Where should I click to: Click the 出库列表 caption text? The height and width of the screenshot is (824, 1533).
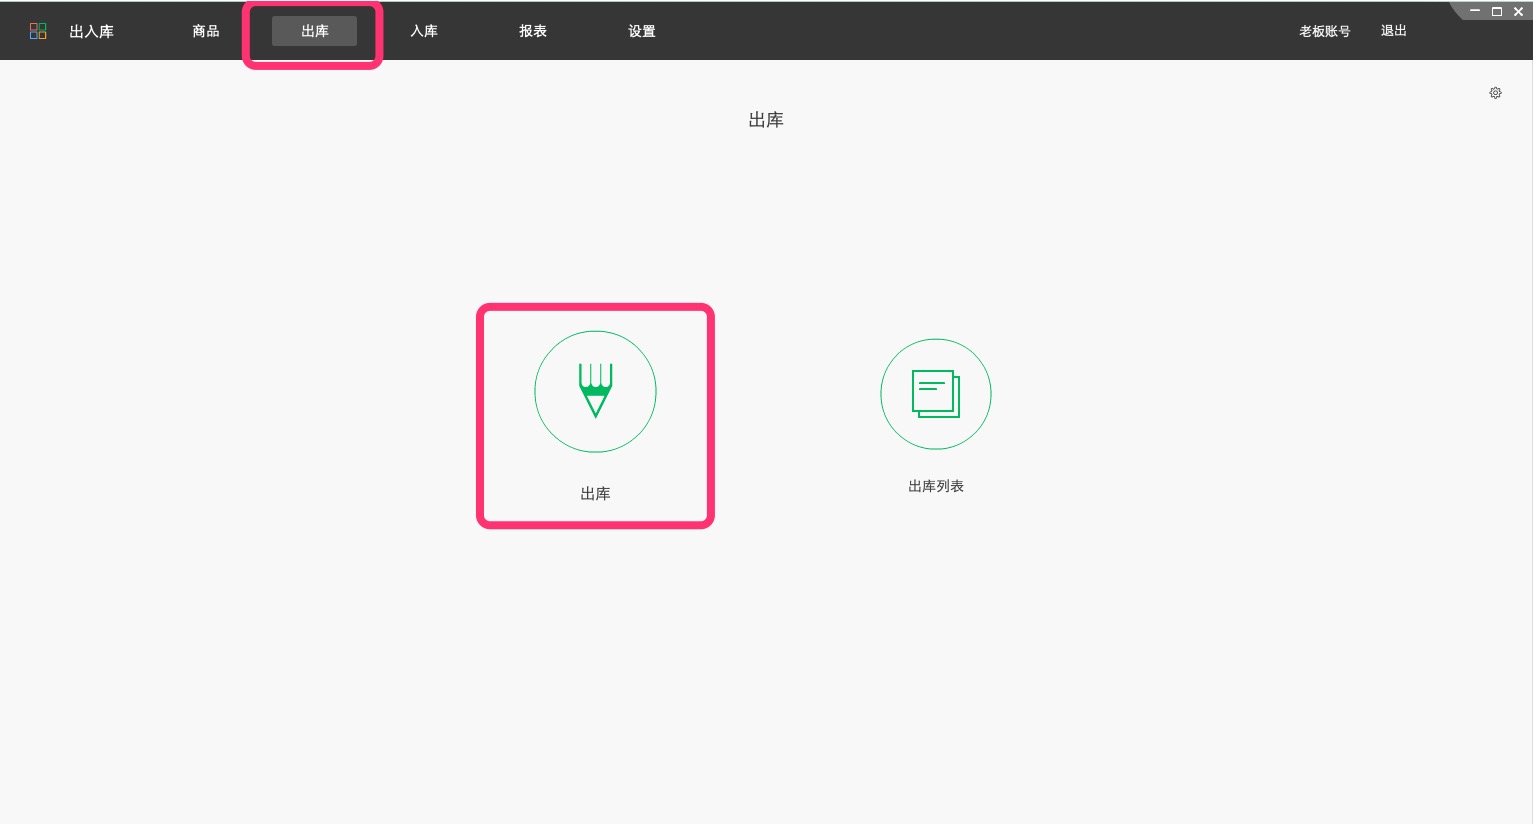pos(935,486)
